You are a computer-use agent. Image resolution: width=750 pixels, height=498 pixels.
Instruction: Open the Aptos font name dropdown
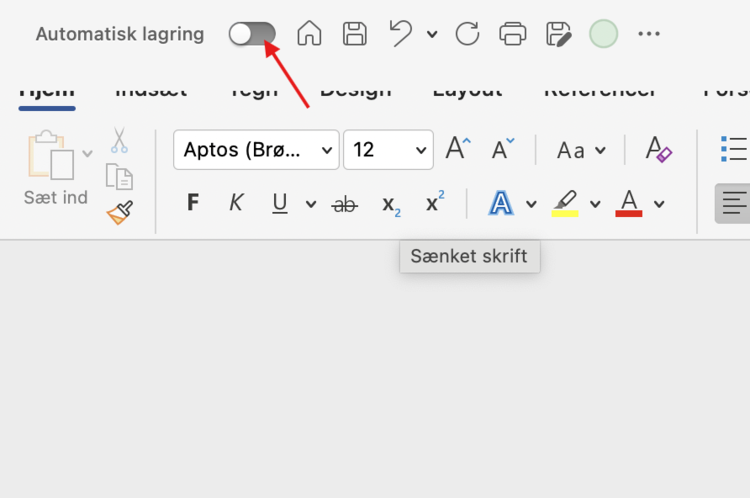(x=256, y=150)
